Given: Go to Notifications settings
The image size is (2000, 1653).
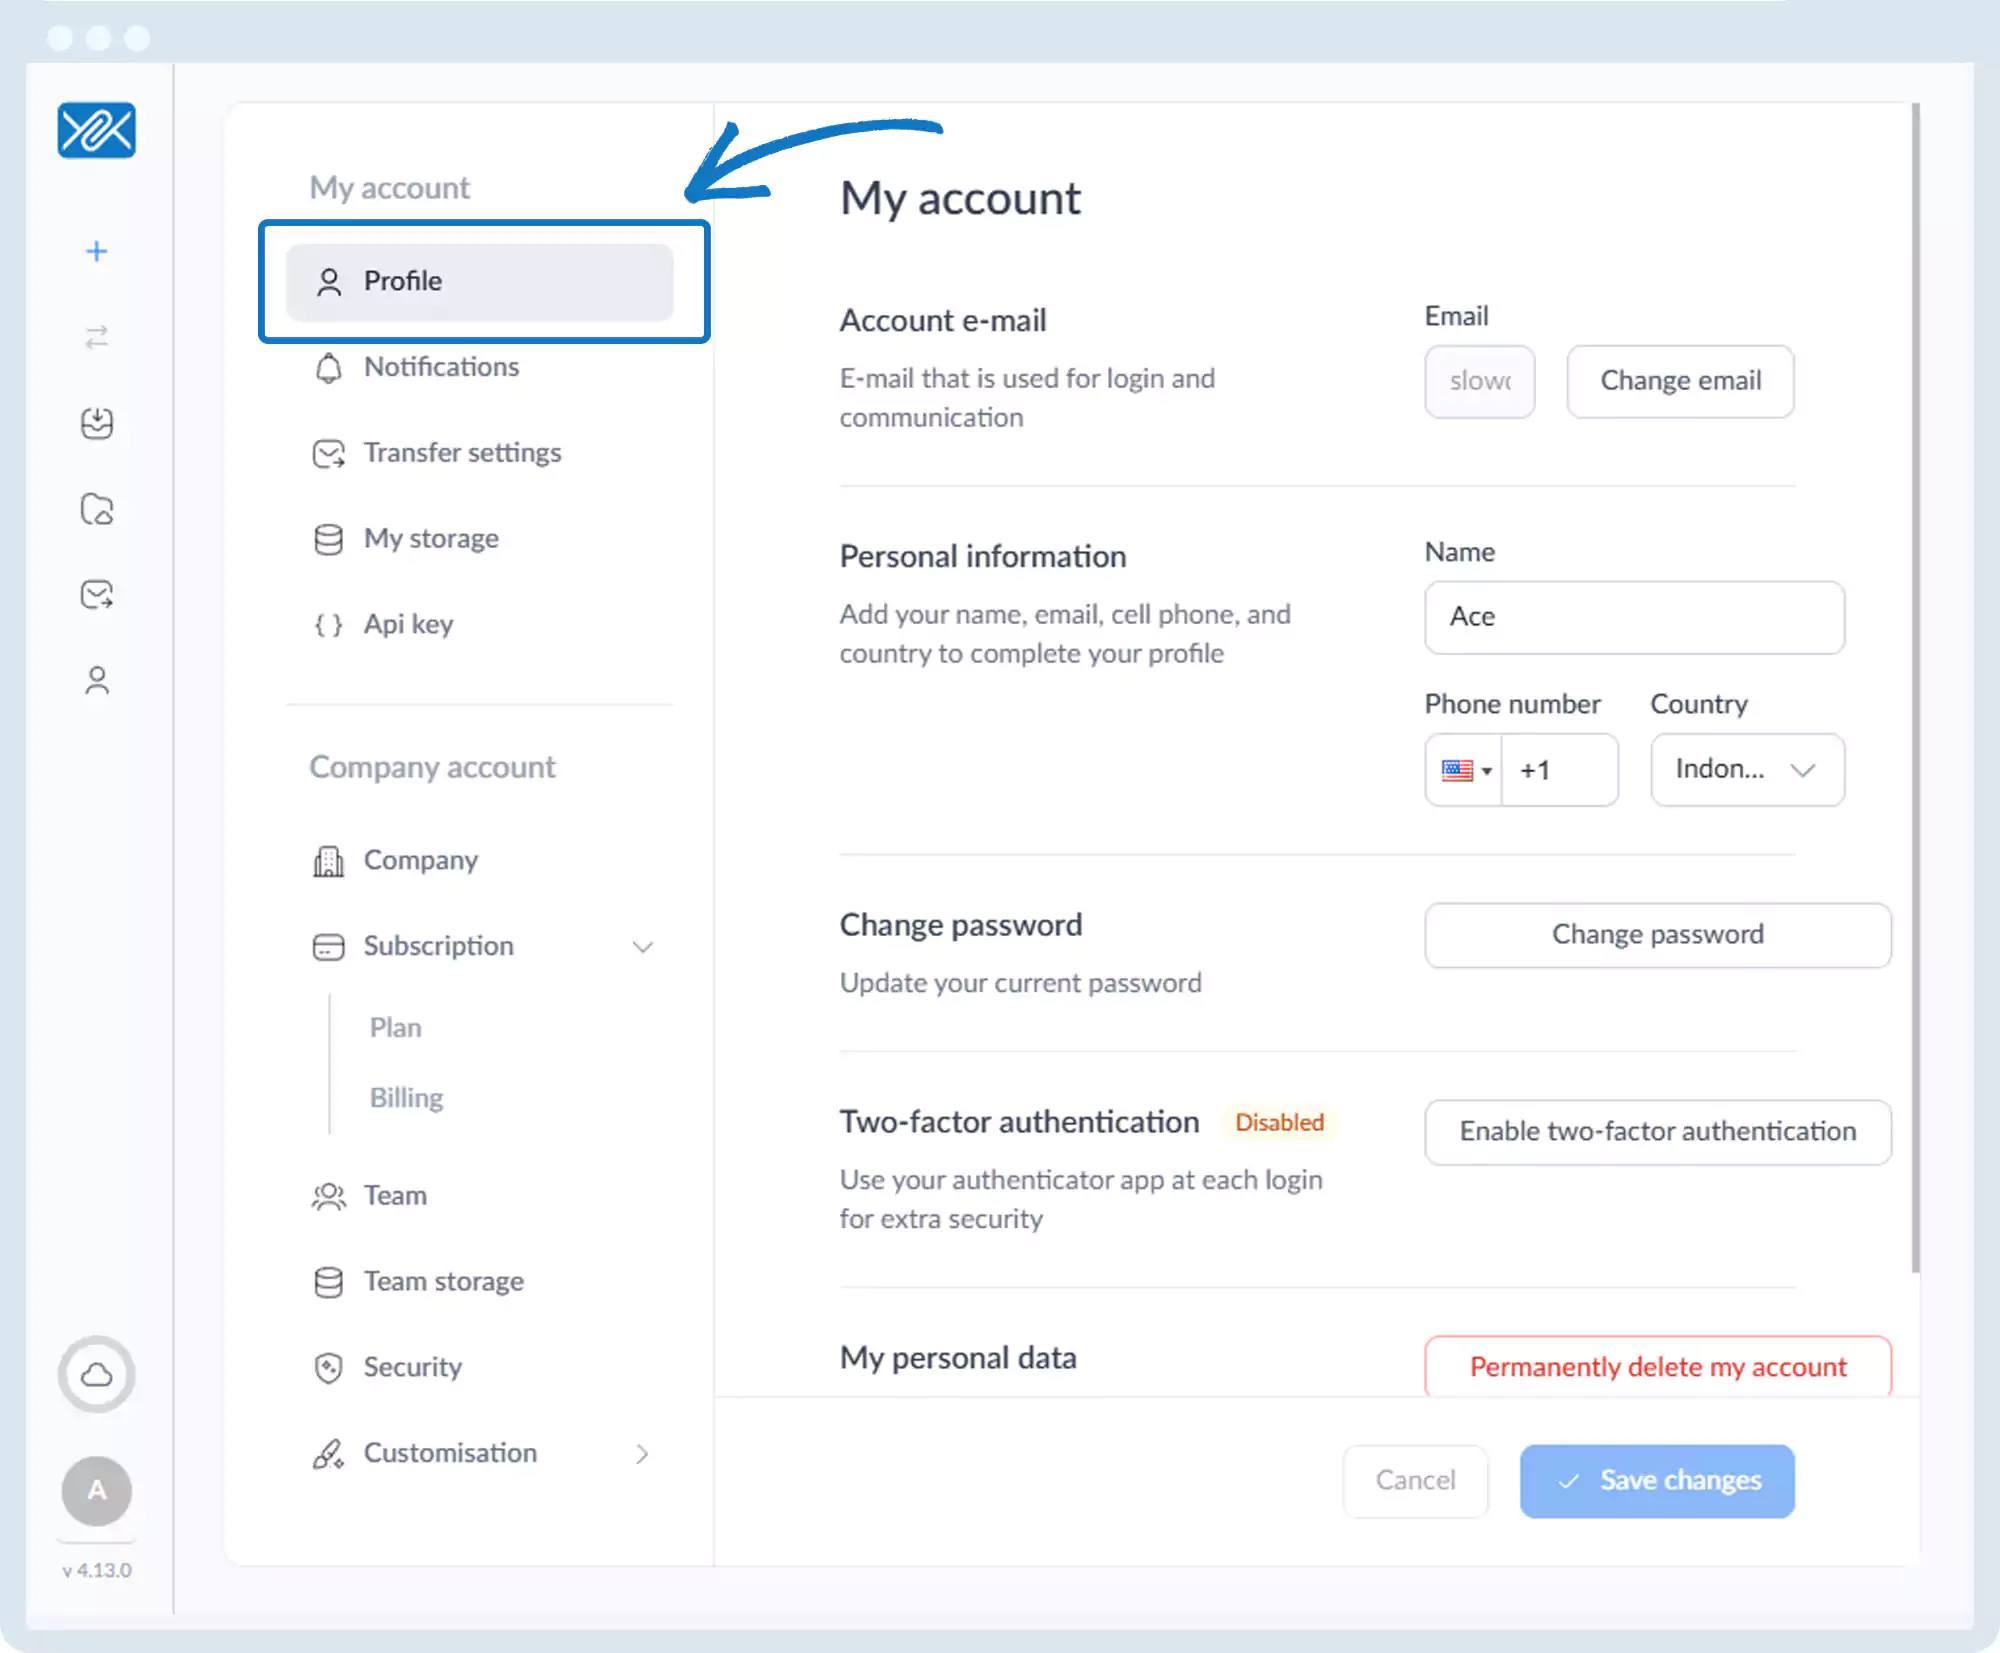Looking at the screenshot, I should point(441,367).
